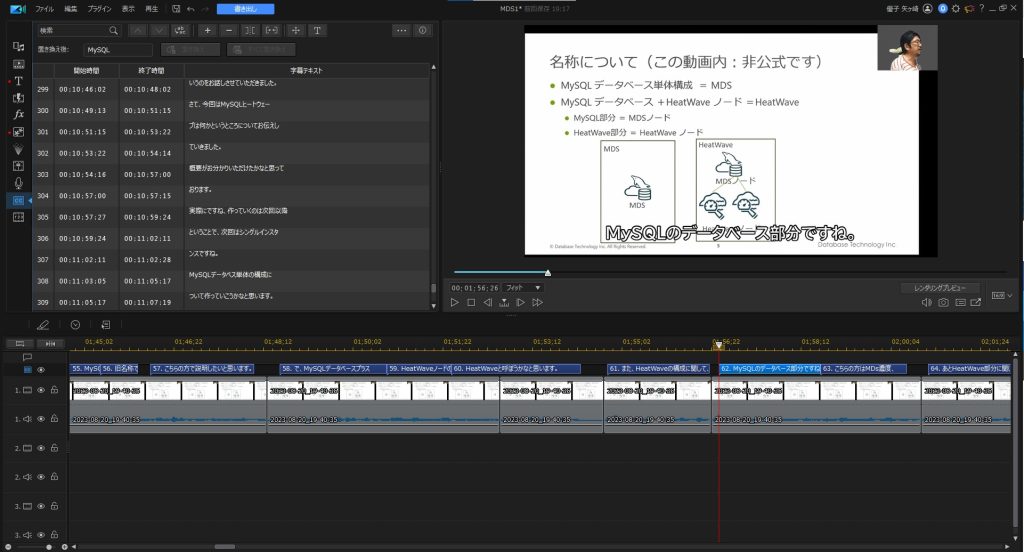Image resolution: width=1024 pixels, height=552 pixels.
Task: Click the timeline zoom slider handle
Action: coord(49,547)
